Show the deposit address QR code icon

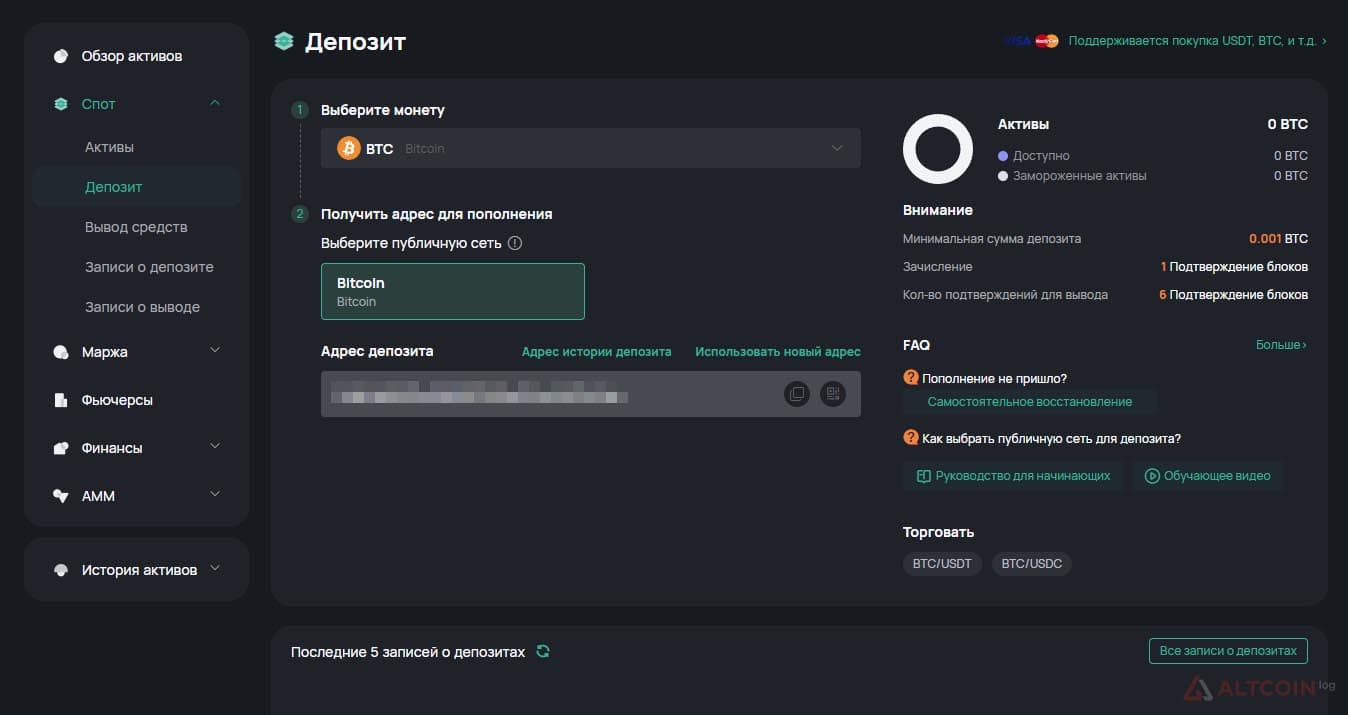[x=833, y=394]
